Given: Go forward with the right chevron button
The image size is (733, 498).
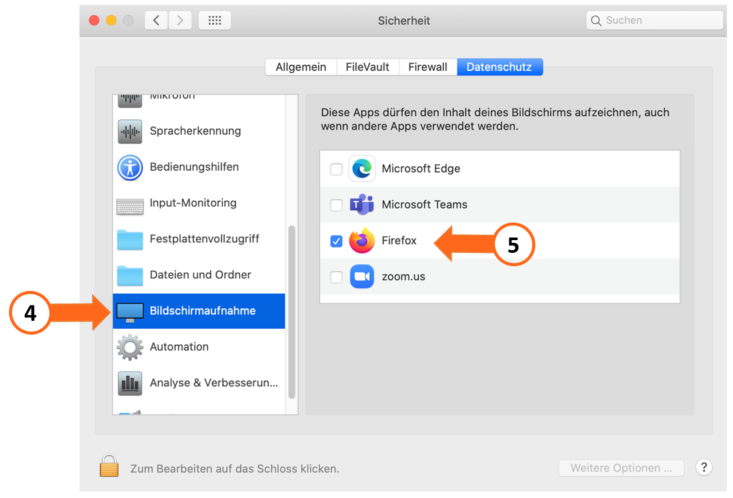Looking at the screenshot, I should [180, 20].
